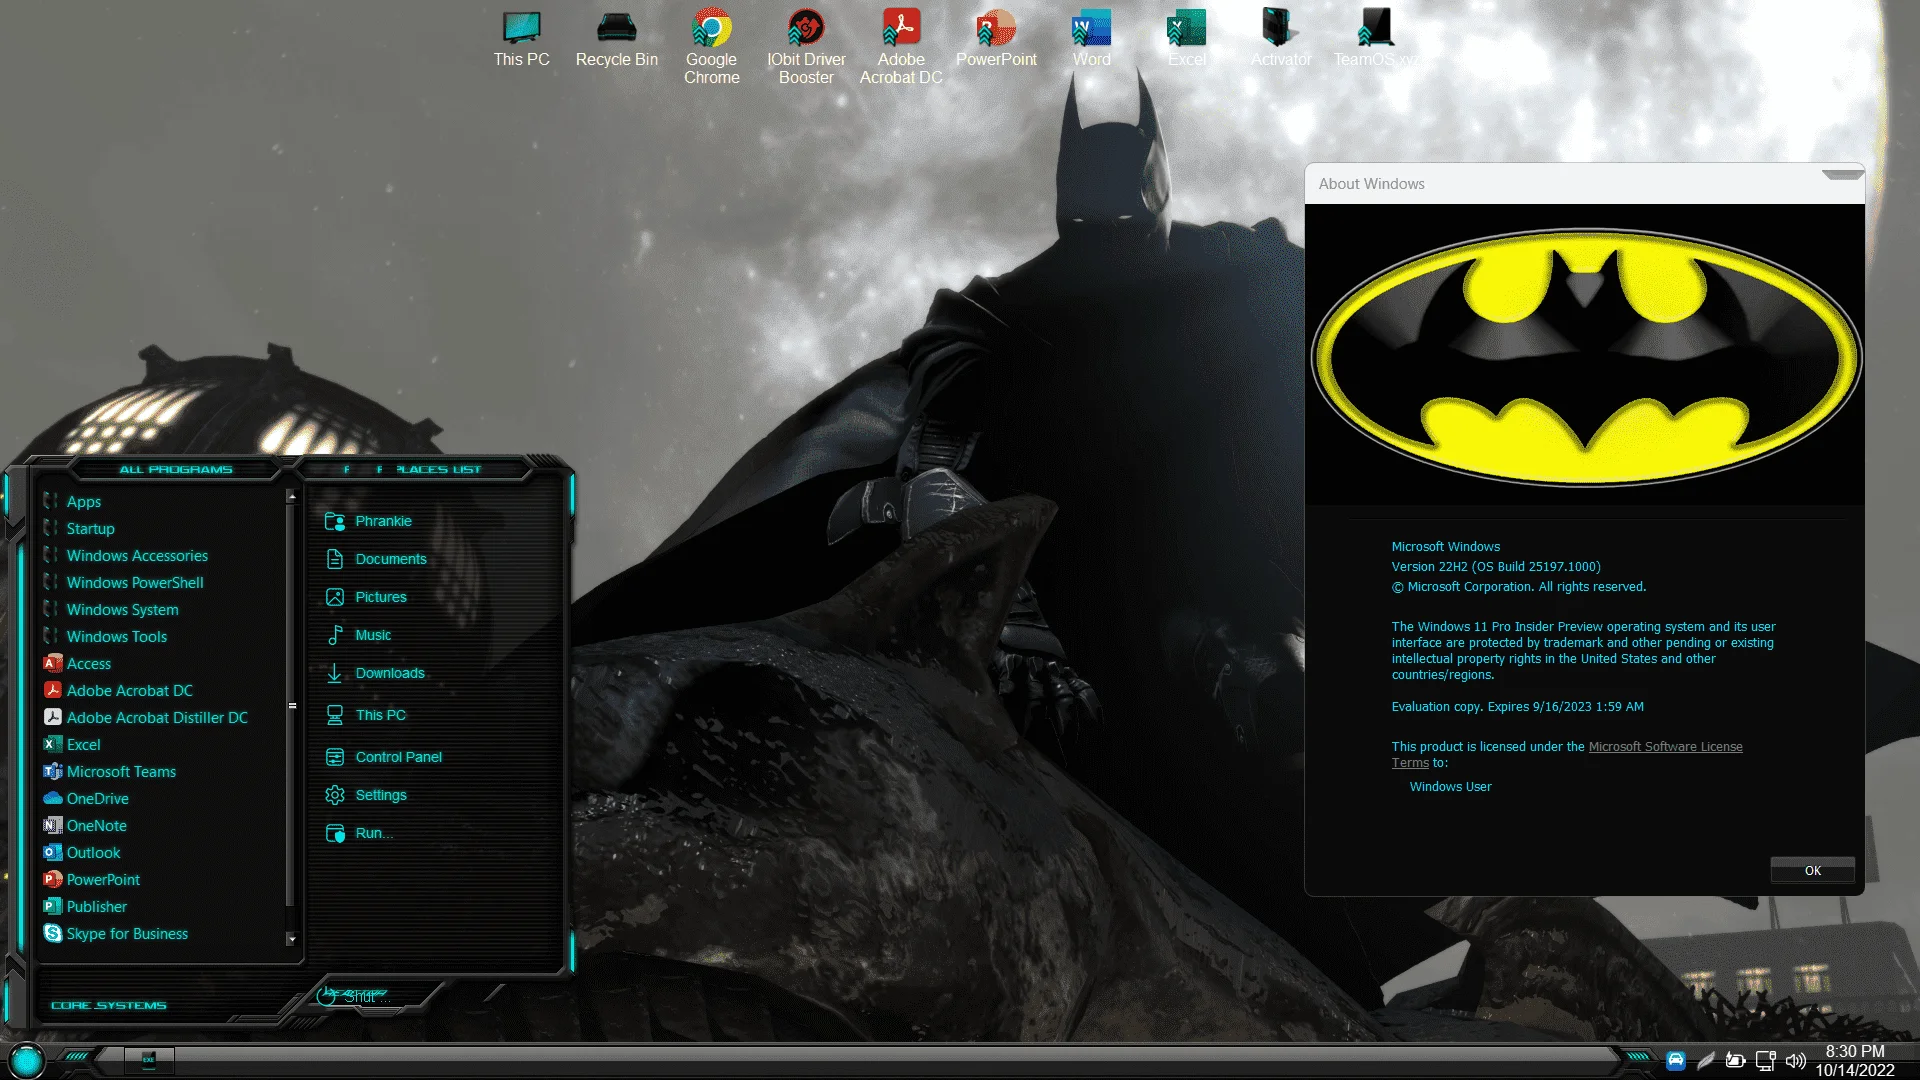Open Recycle Bin desktop icon
The height and width of the screenshot is (1080, 1920).
[616, 39]
